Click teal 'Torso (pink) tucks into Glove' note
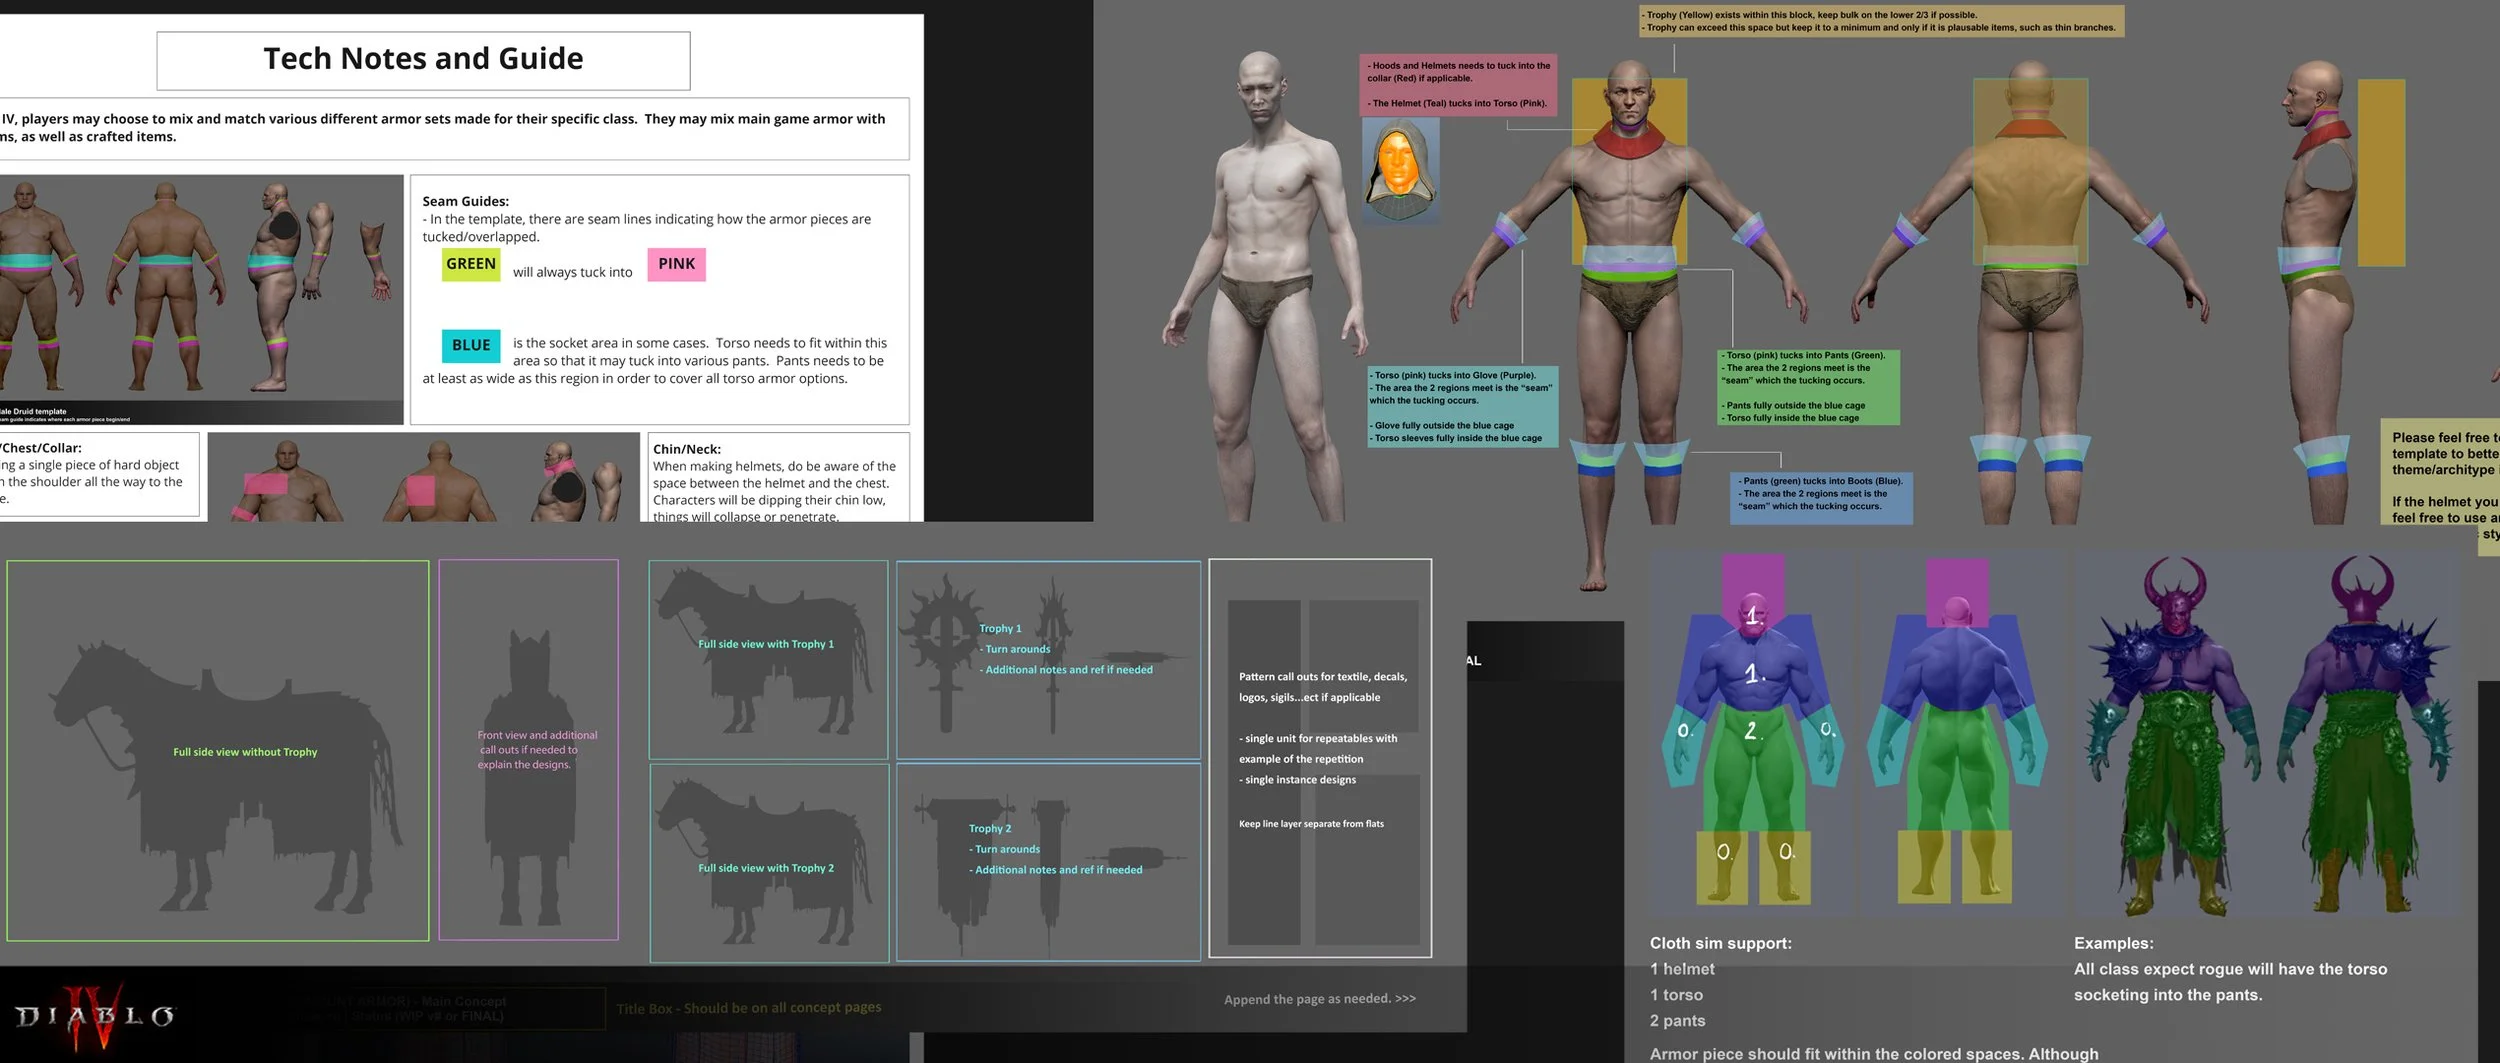The image size is (2500, 1063). point(1462,407)
